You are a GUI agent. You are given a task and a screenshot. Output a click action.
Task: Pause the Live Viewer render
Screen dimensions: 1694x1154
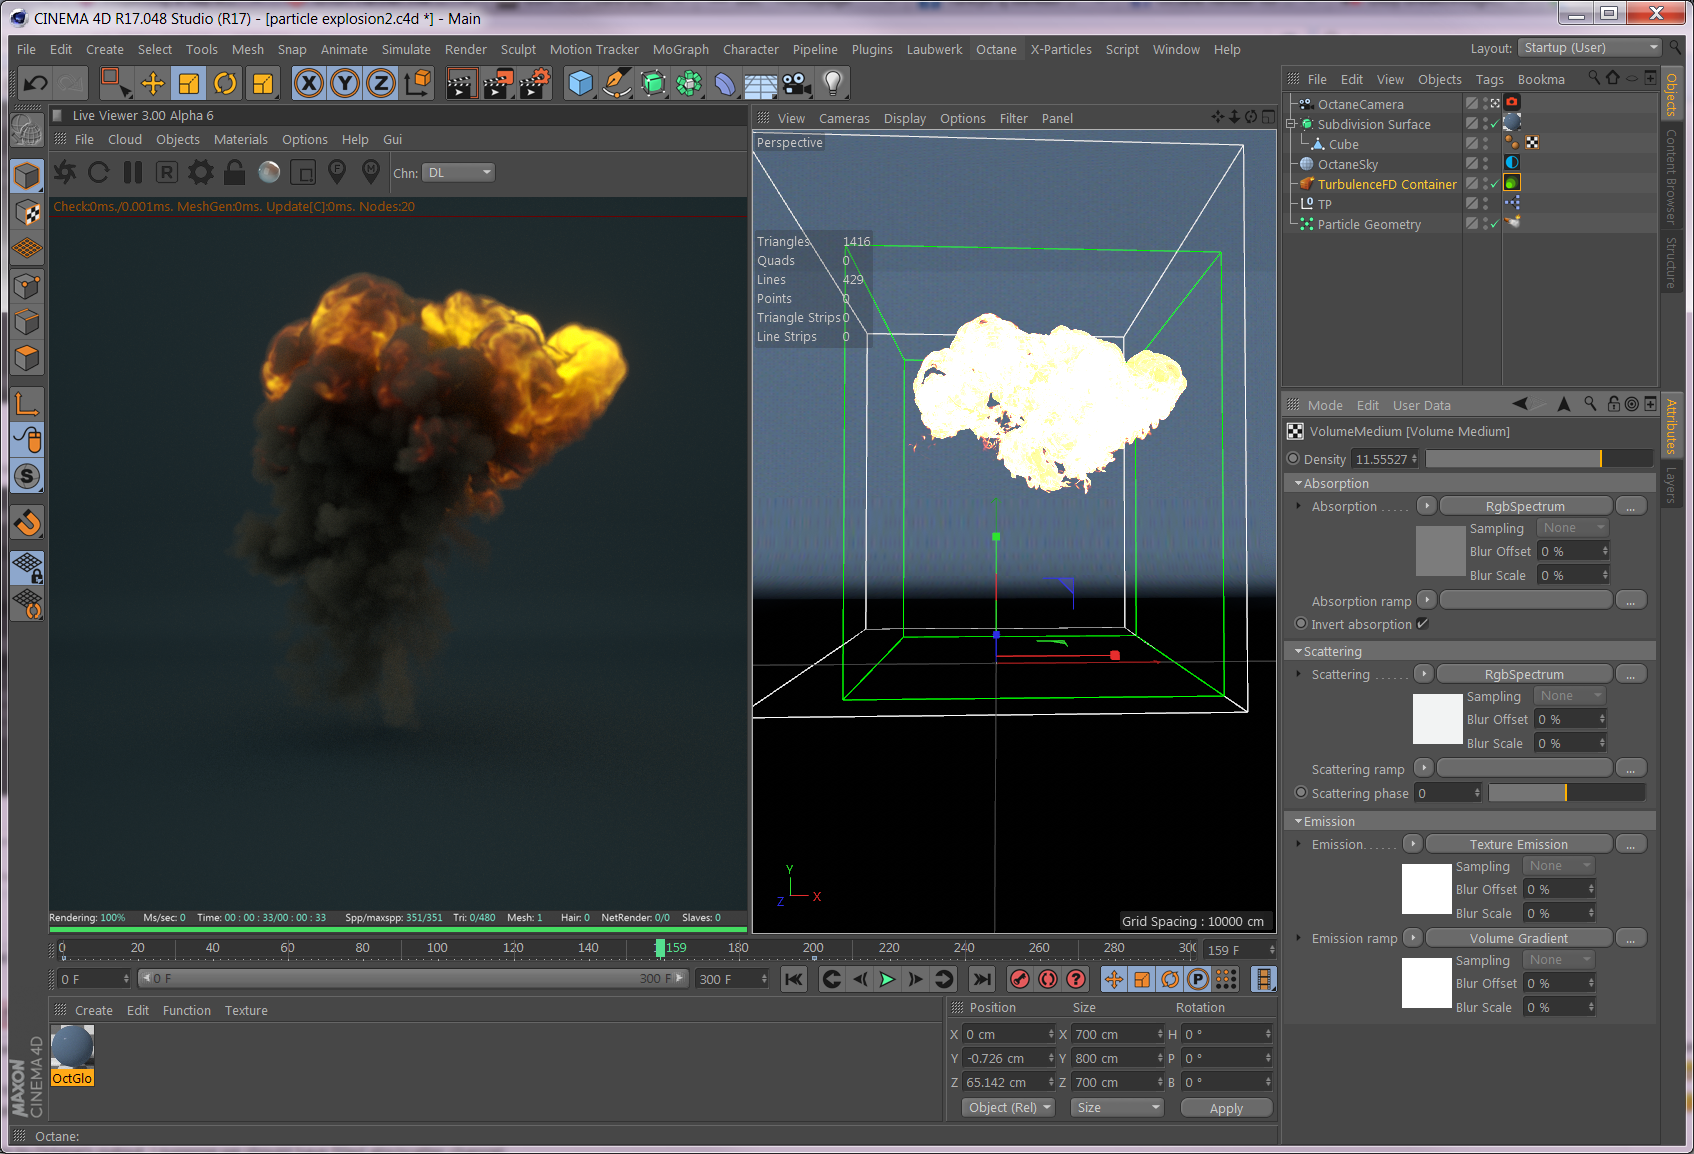pos(133,173)
